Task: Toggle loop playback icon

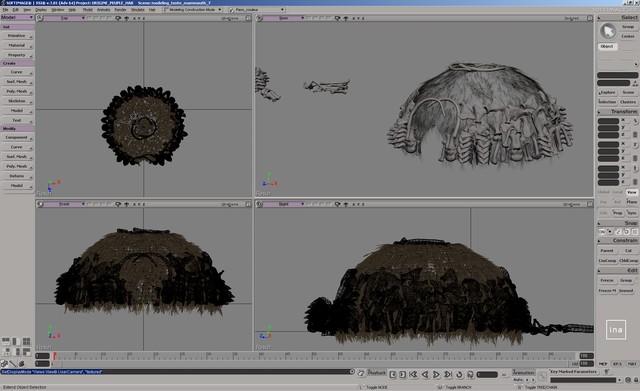Action: (459, 374)
